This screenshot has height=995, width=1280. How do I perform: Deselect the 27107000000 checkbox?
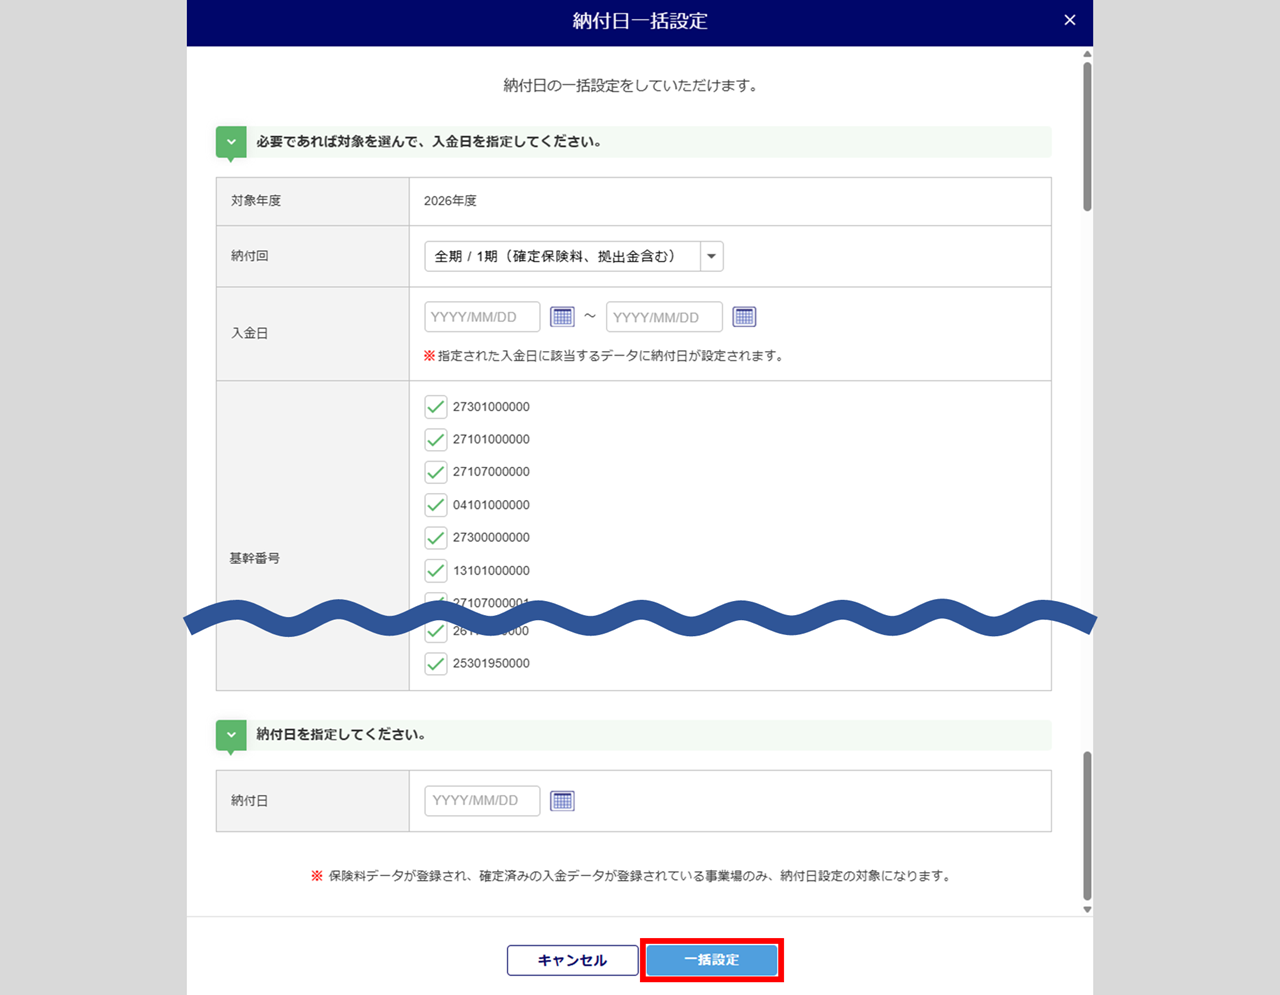point(436,472)
